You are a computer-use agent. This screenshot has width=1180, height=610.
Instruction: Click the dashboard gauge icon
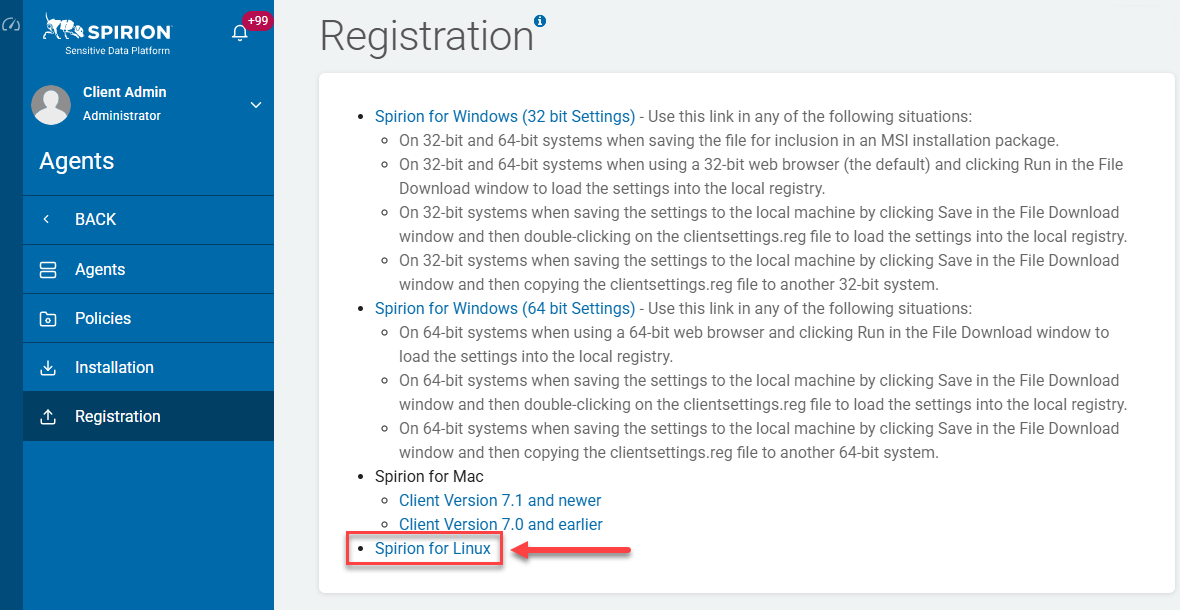click(x=11, y=24)
